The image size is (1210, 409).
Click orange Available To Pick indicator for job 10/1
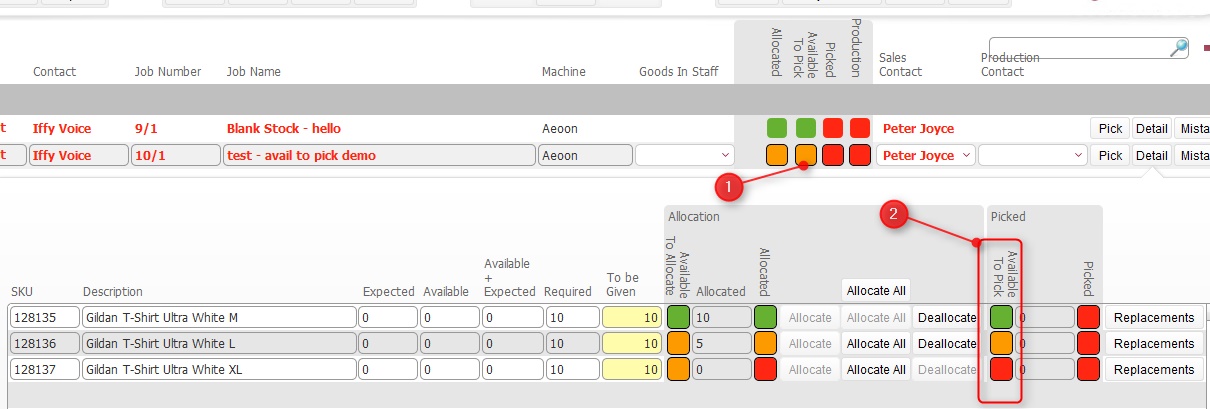tap(805, 155)
